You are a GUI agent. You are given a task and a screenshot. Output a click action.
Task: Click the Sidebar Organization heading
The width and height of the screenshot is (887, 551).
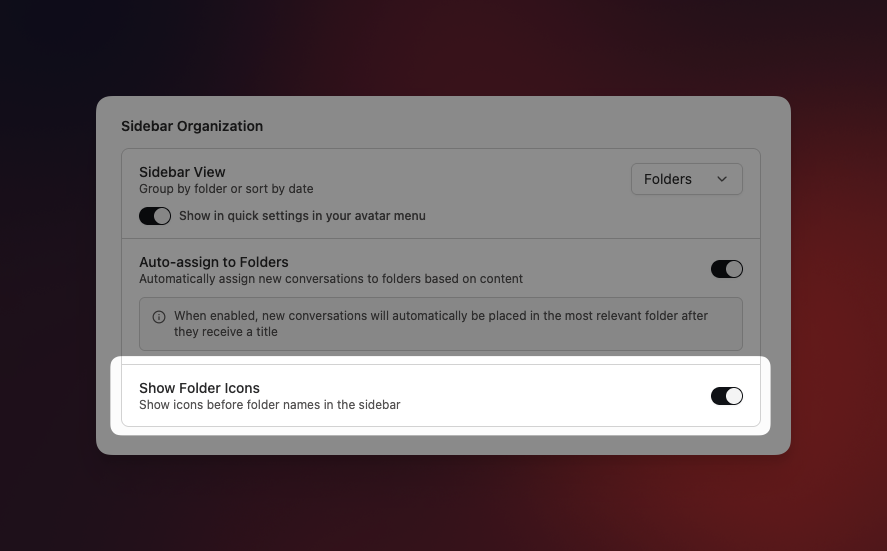click(x=192, y=126)
